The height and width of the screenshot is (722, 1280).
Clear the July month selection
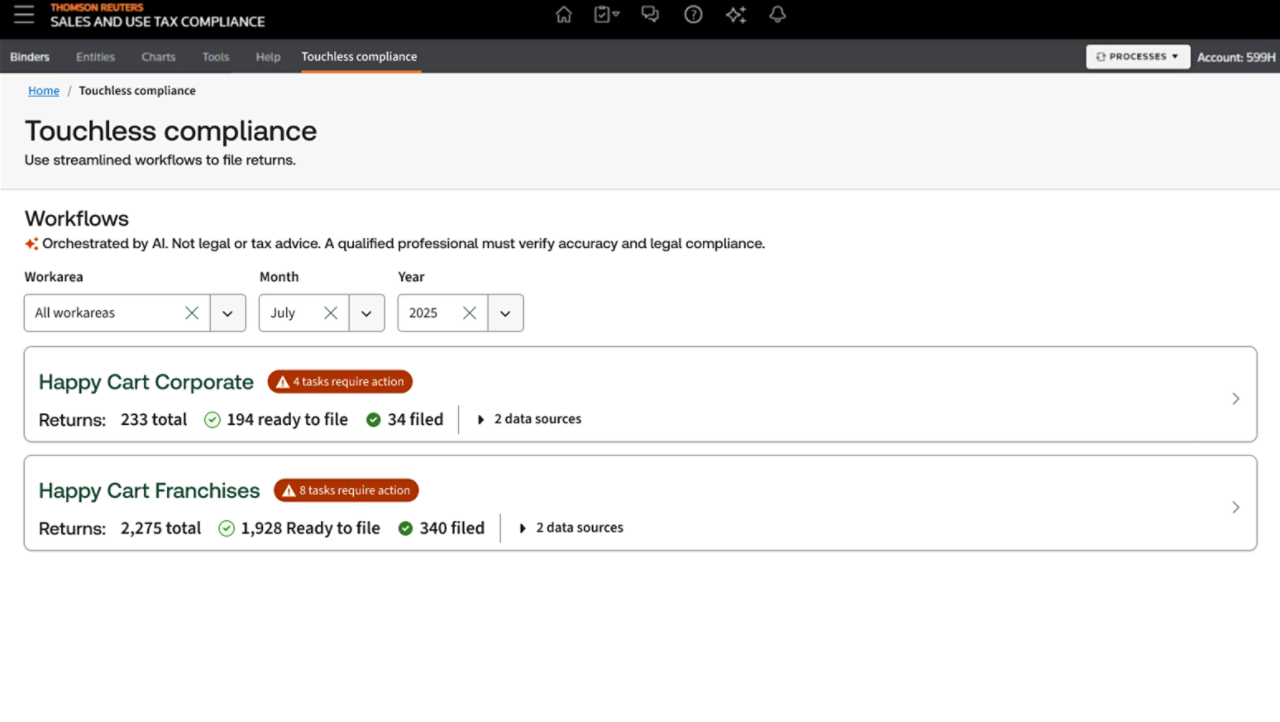(331, 313)
